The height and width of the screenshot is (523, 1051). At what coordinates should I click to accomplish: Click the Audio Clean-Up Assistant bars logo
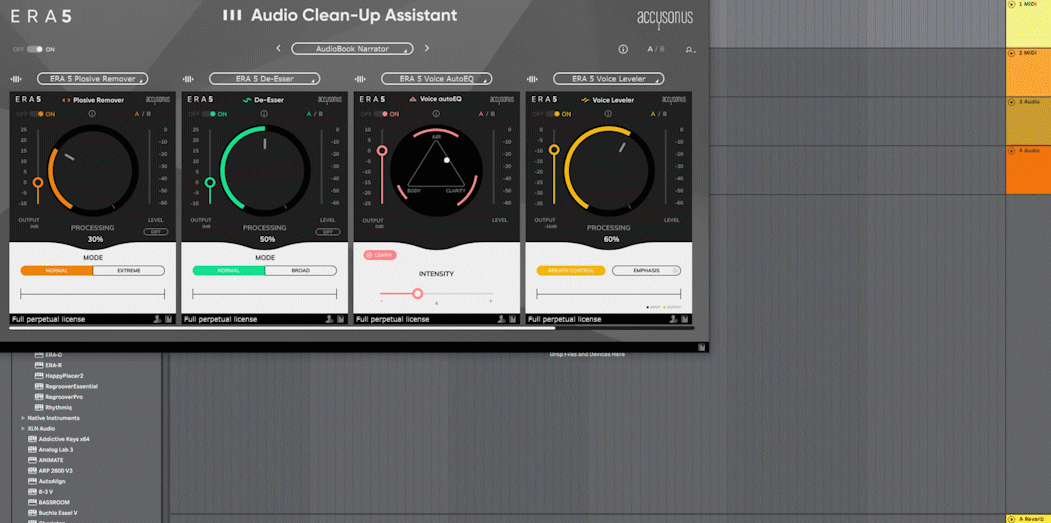tap(232, 15)
